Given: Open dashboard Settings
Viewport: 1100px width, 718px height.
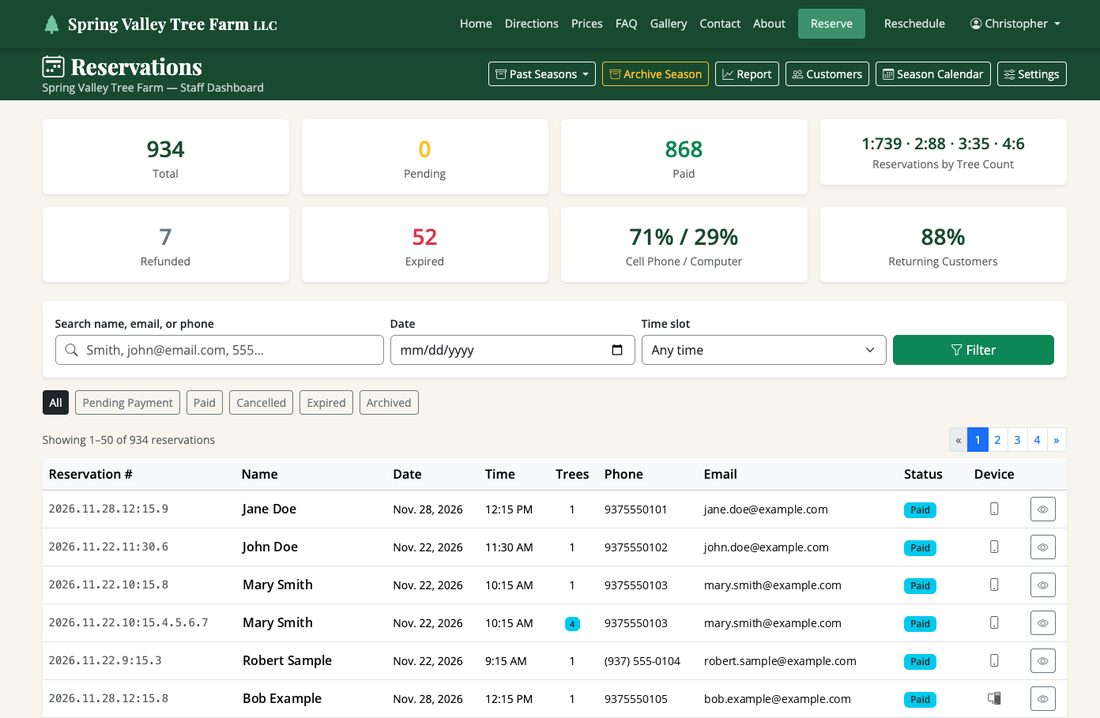Looking at the screenshot, I should 1031,74.
